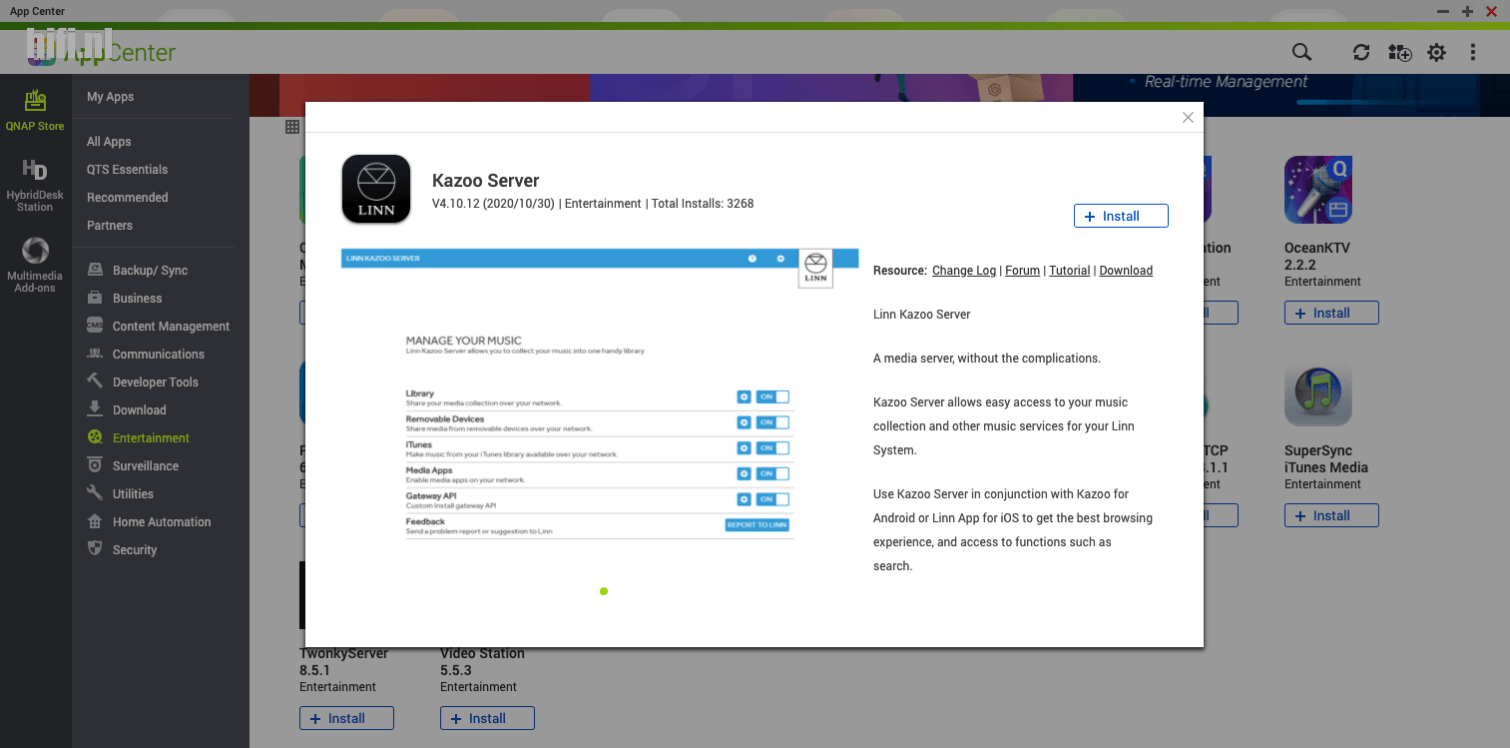Screen dimensions: 1510x748
Task: Click the Business category icon
Action: (95, 298)
